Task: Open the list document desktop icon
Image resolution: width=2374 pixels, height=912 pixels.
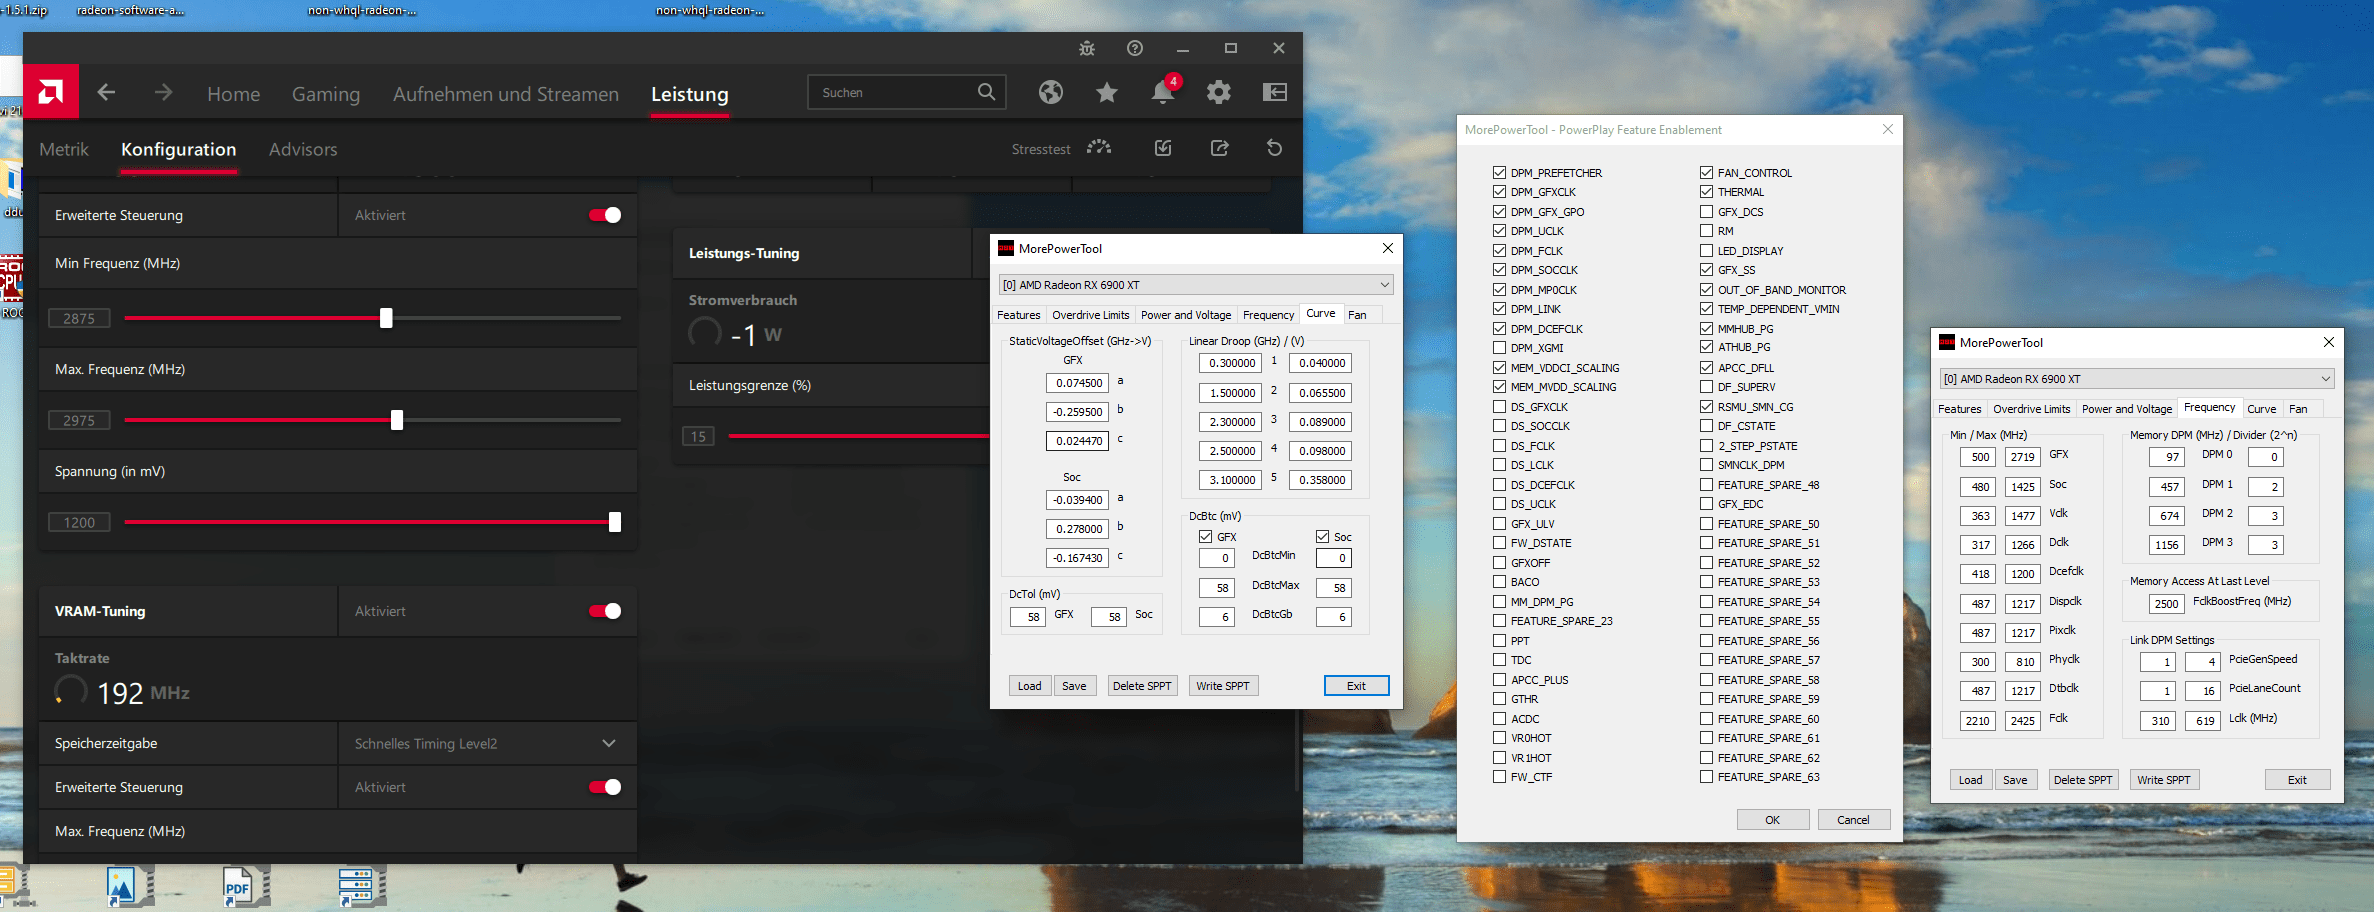Action: coord(361,885)
